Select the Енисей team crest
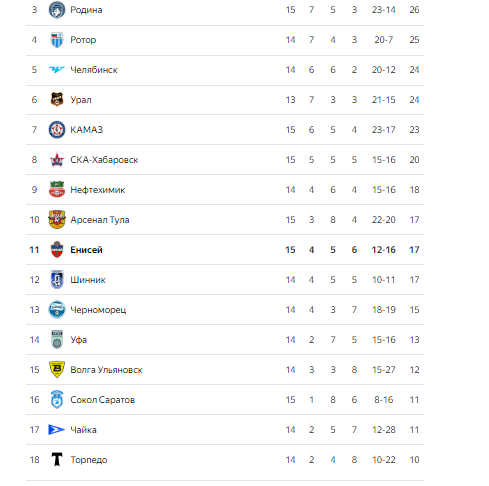The image size is (489, 486). (x=57, y=250)
